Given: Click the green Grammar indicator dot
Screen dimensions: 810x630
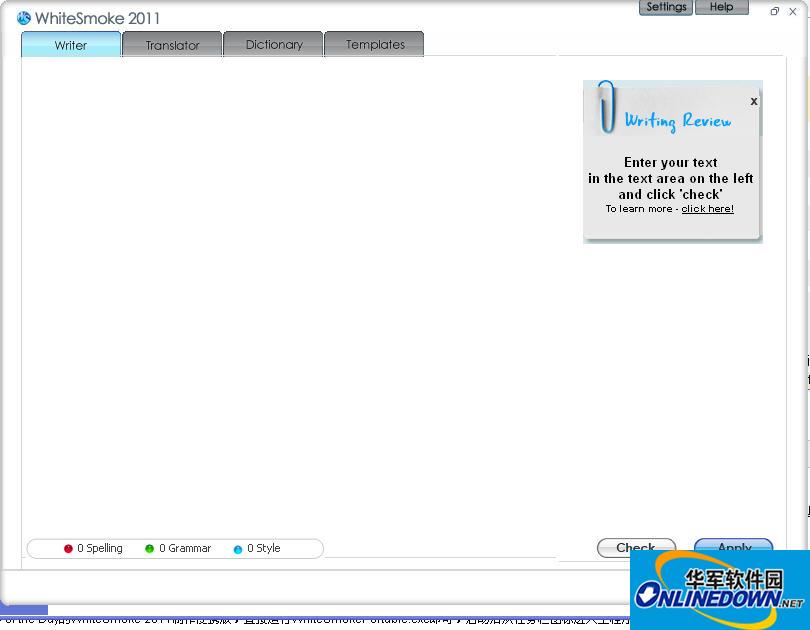Looking at the screenshot, I should tap(150, 548).
